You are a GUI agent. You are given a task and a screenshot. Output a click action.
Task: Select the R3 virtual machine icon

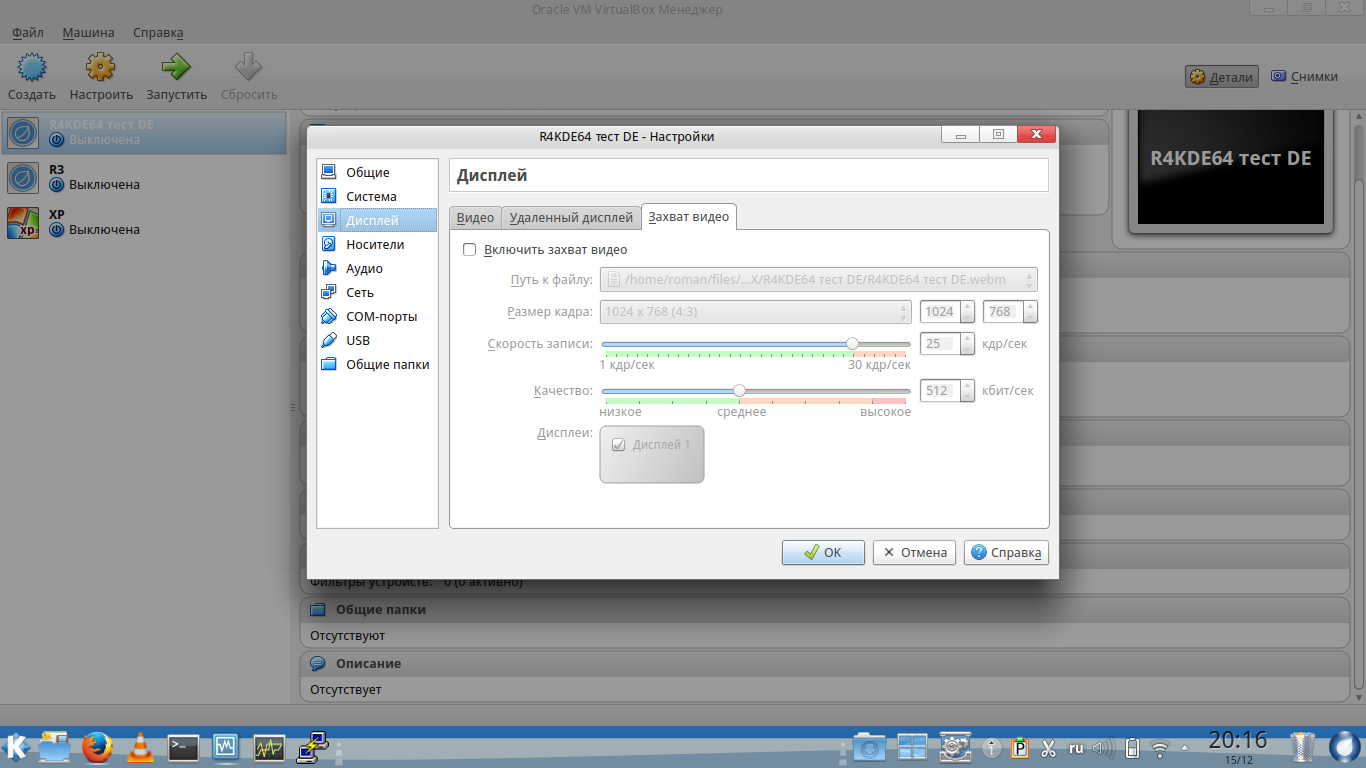point(22,178)
